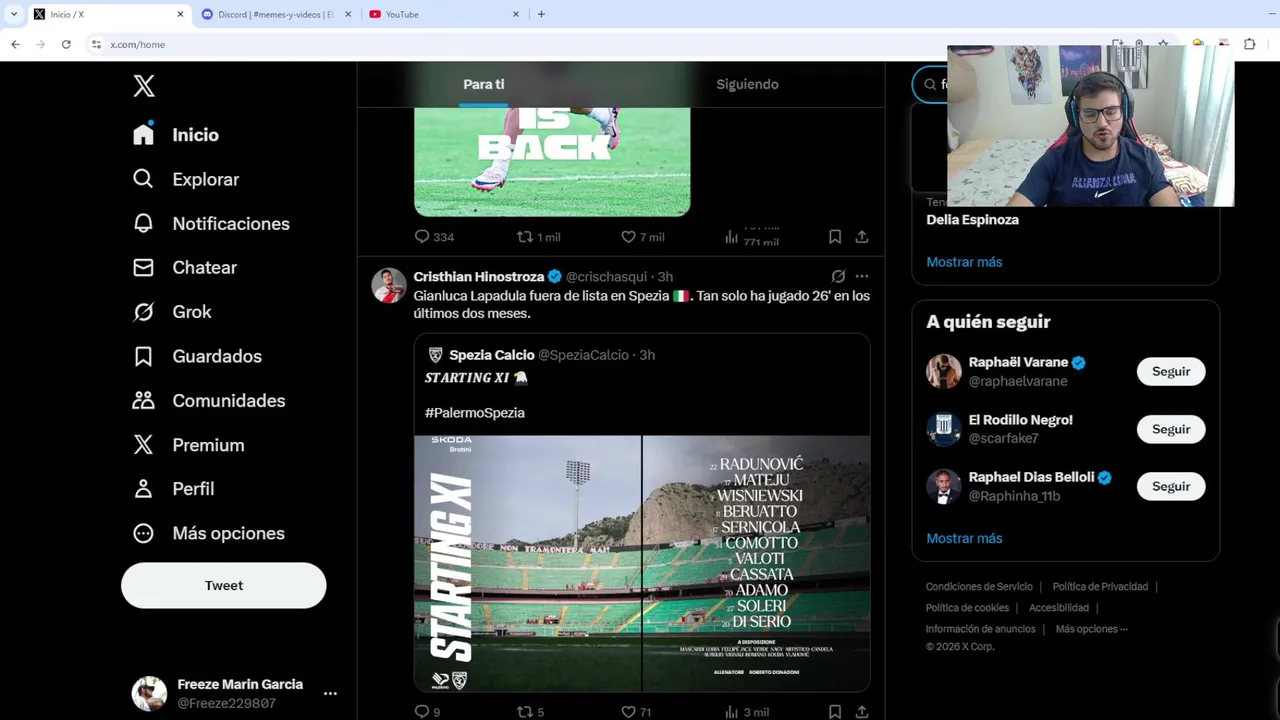
Task: Switch to the Para ti tab
Action: click(x=484, y=84)
